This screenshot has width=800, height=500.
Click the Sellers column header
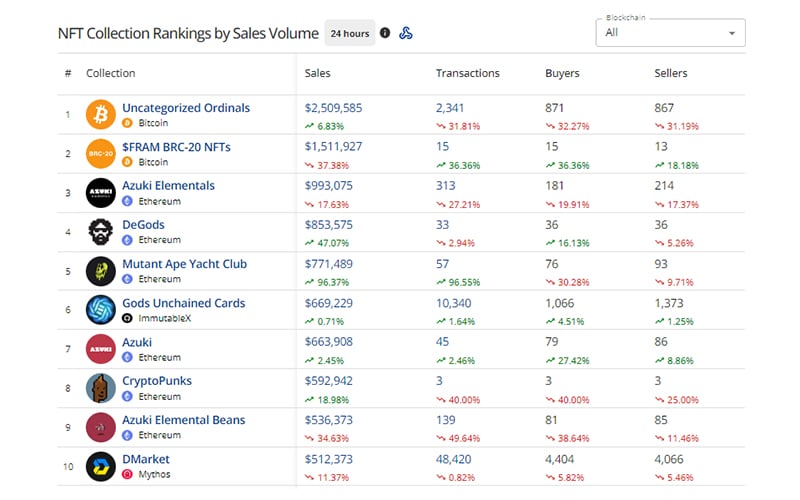click(x=671, y=73)
